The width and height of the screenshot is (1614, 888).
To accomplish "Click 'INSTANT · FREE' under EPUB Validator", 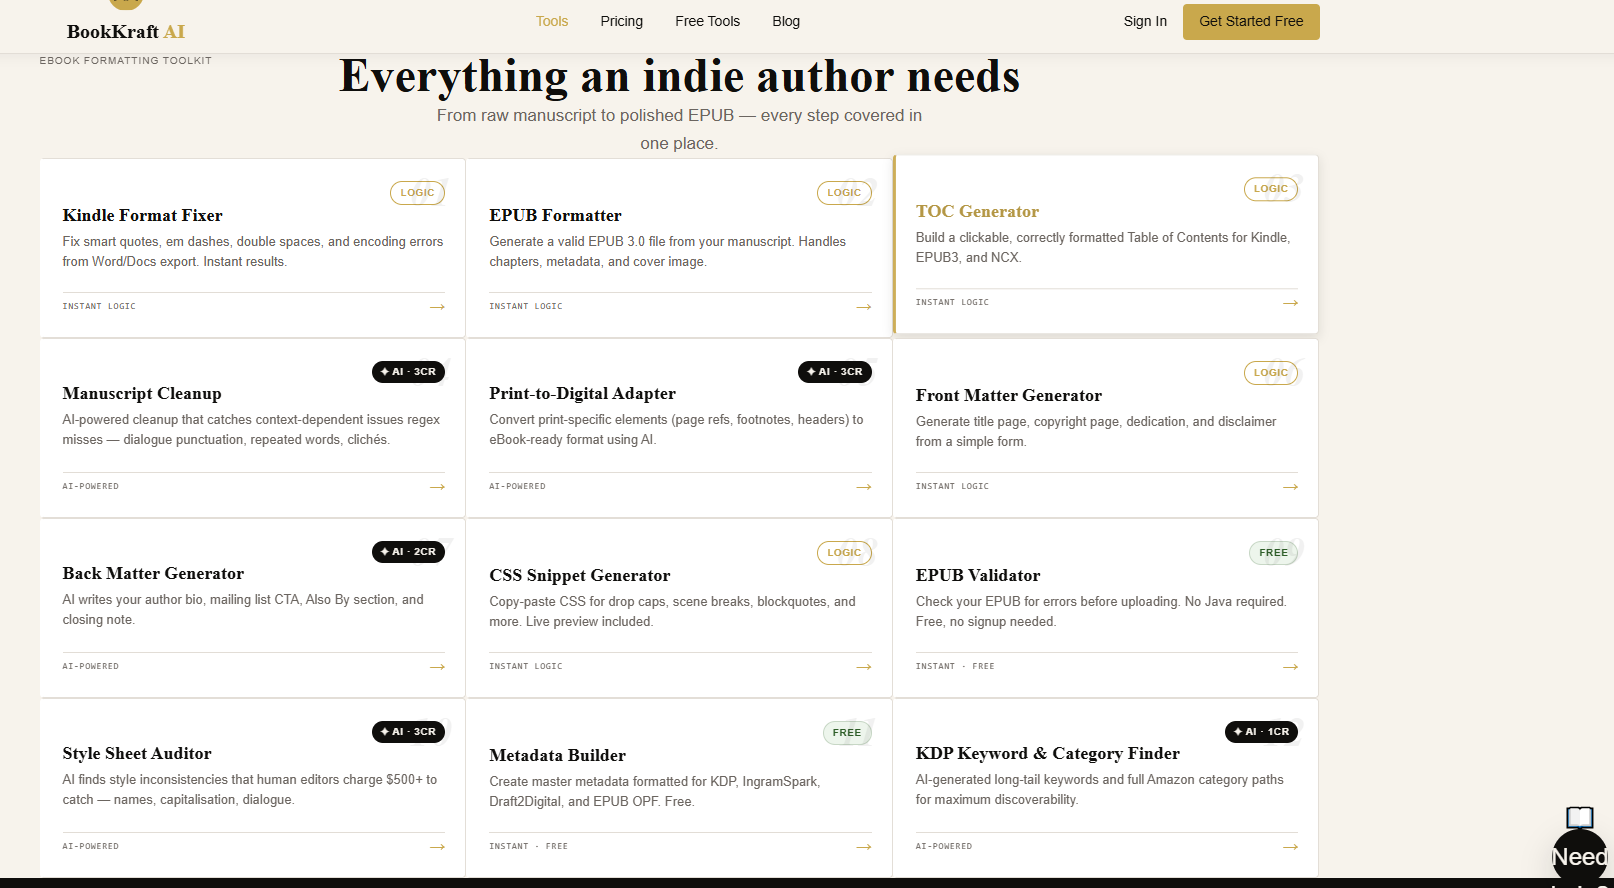I will [x=955, y=667].
